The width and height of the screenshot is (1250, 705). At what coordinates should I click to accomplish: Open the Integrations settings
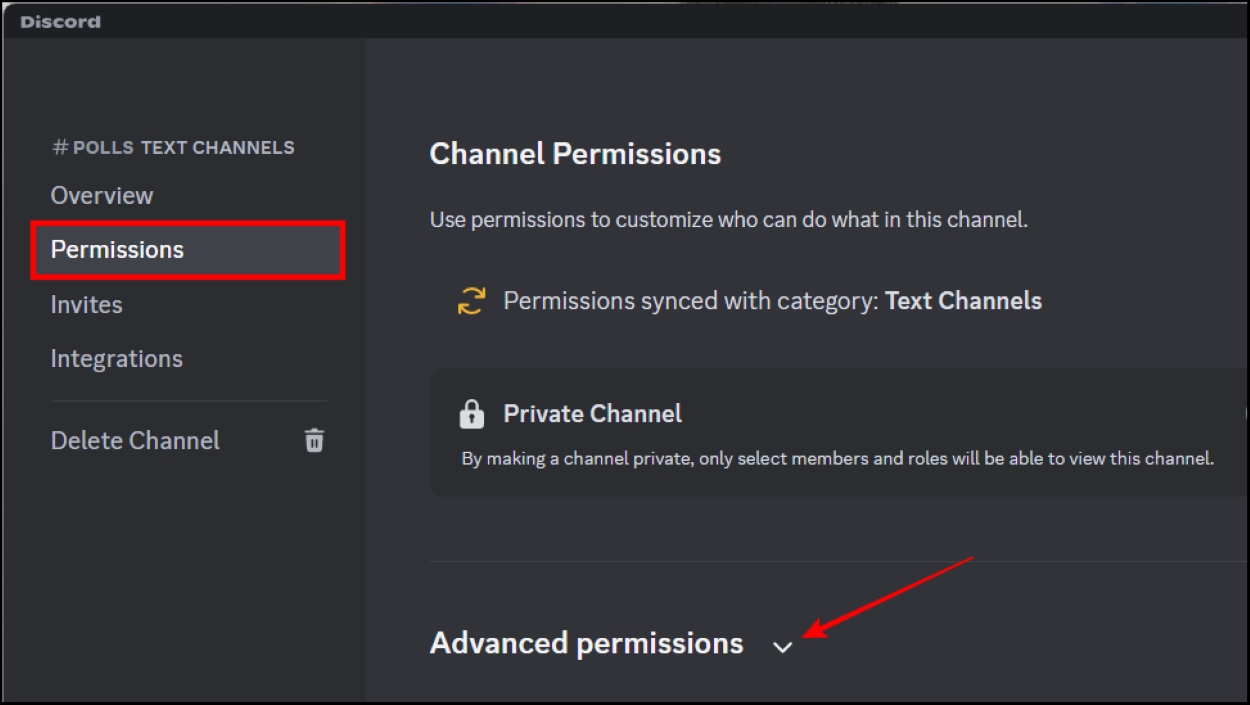[116, 357]
